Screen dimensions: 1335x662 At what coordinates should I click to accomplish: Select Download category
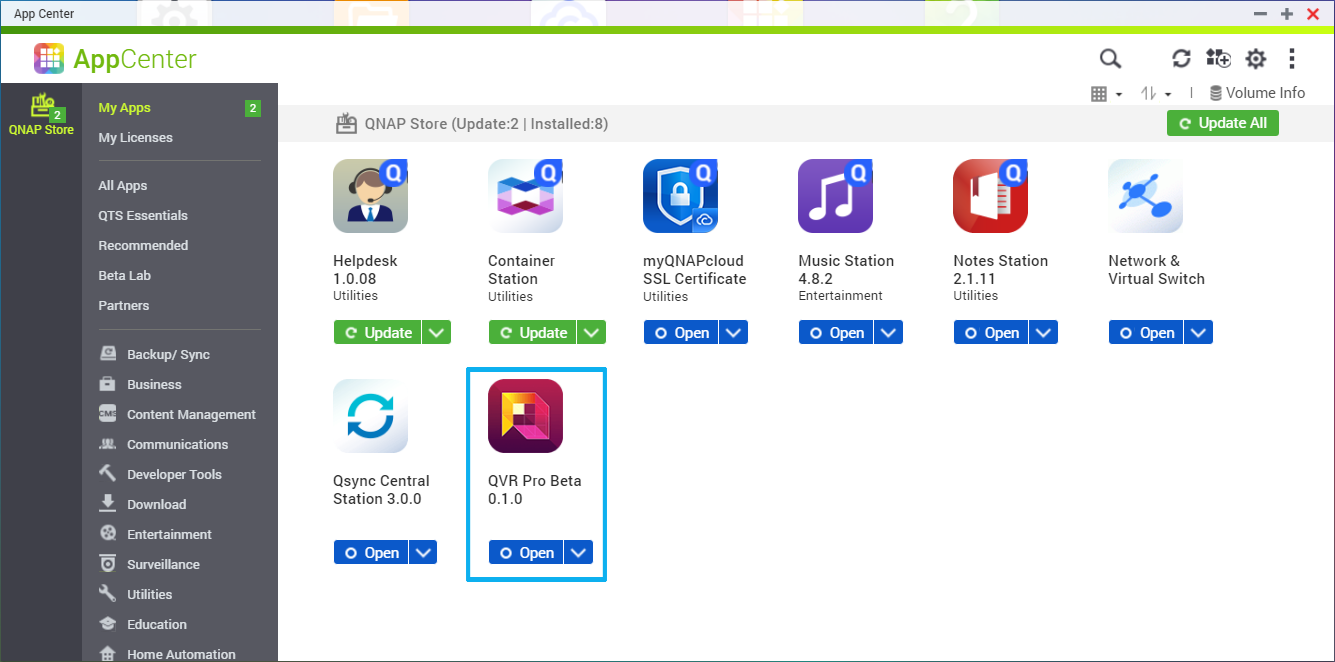pos(143,505)
